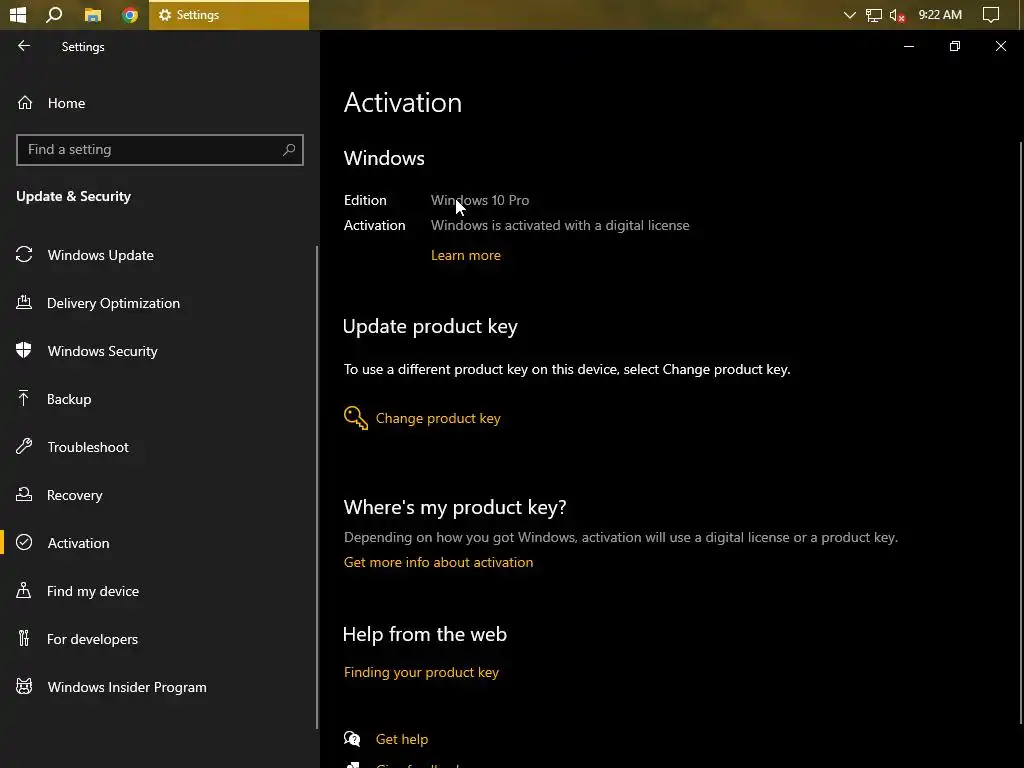Open Google Chrome from the taskbar

coord(130,14)
